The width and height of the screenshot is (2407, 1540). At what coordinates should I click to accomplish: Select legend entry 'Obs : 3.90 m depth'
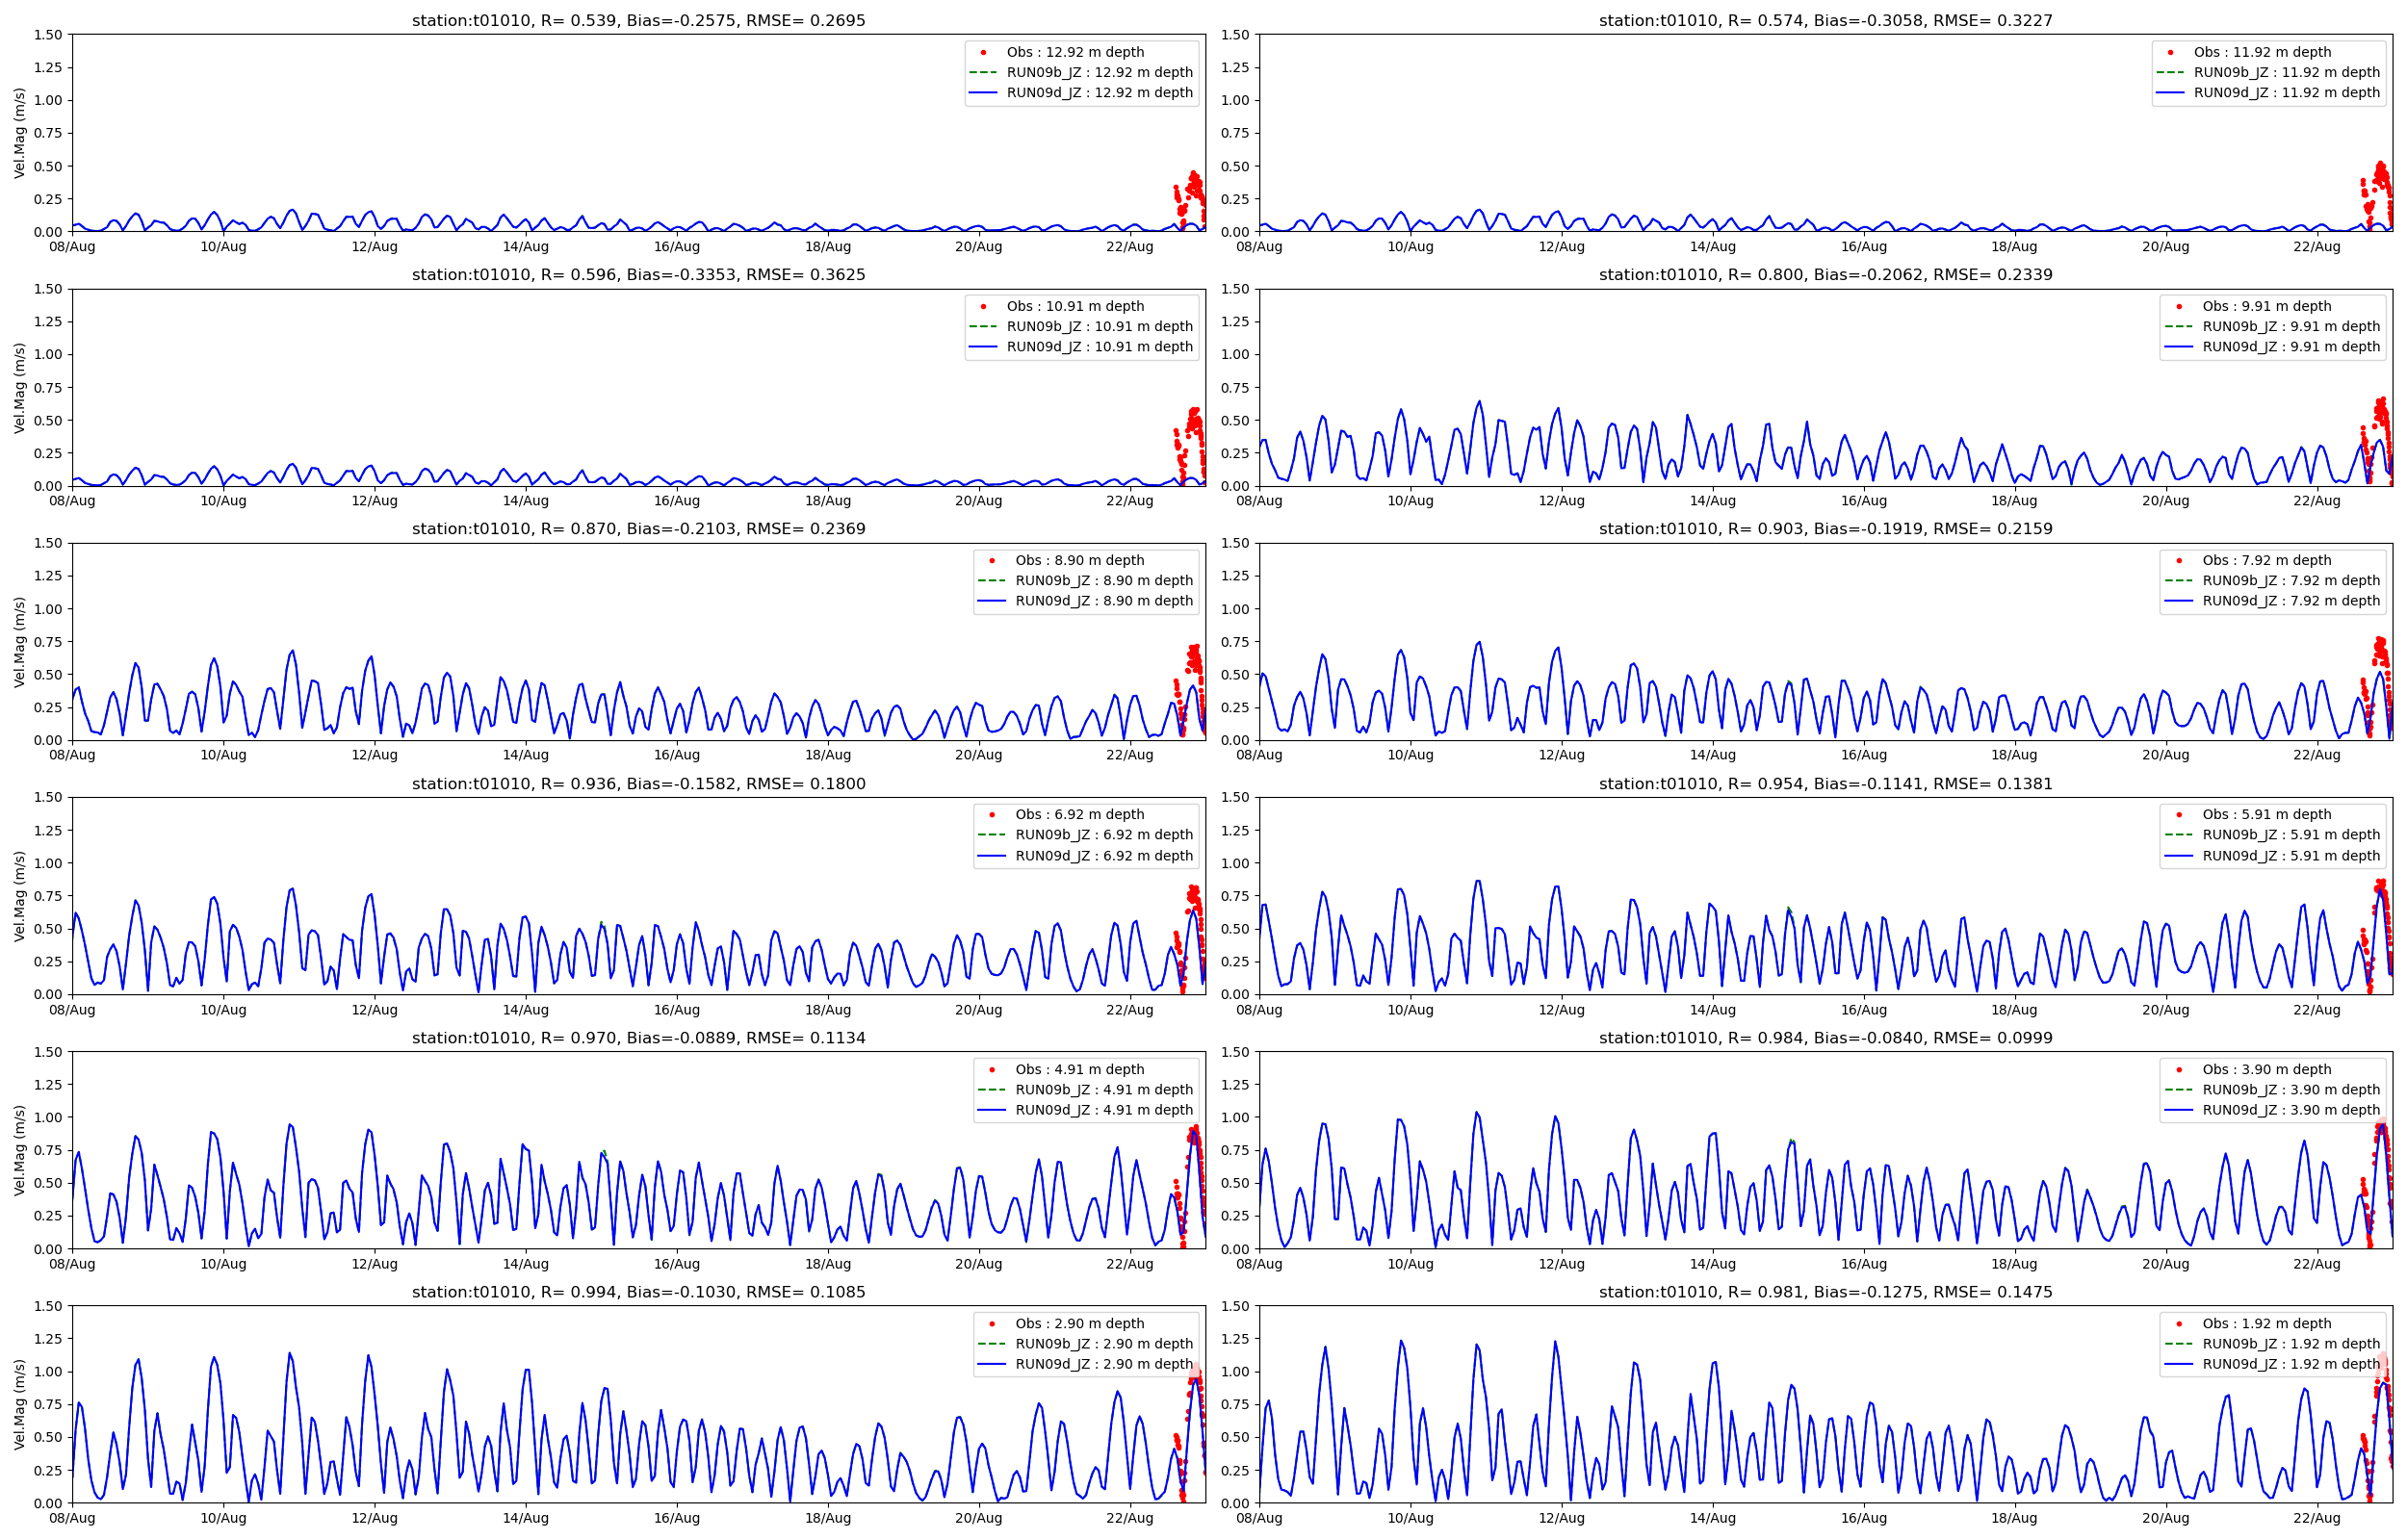click(2266, 1070)
